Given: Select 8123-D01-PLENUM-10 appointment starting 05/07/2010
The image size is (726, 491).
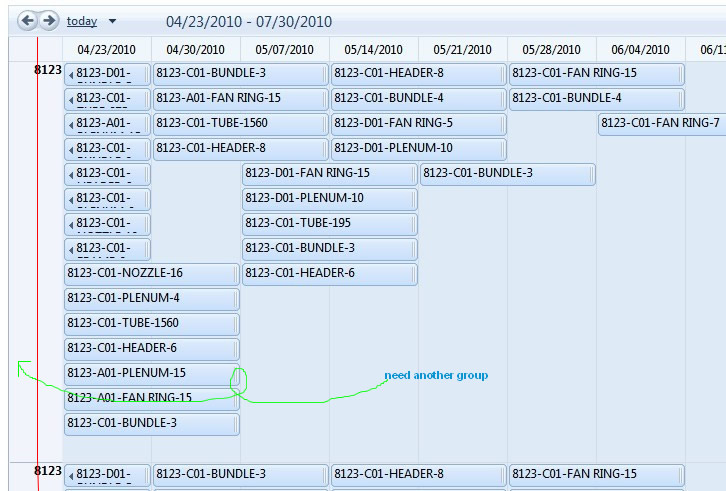Looking at the screenshot, I should click(330, 199).
